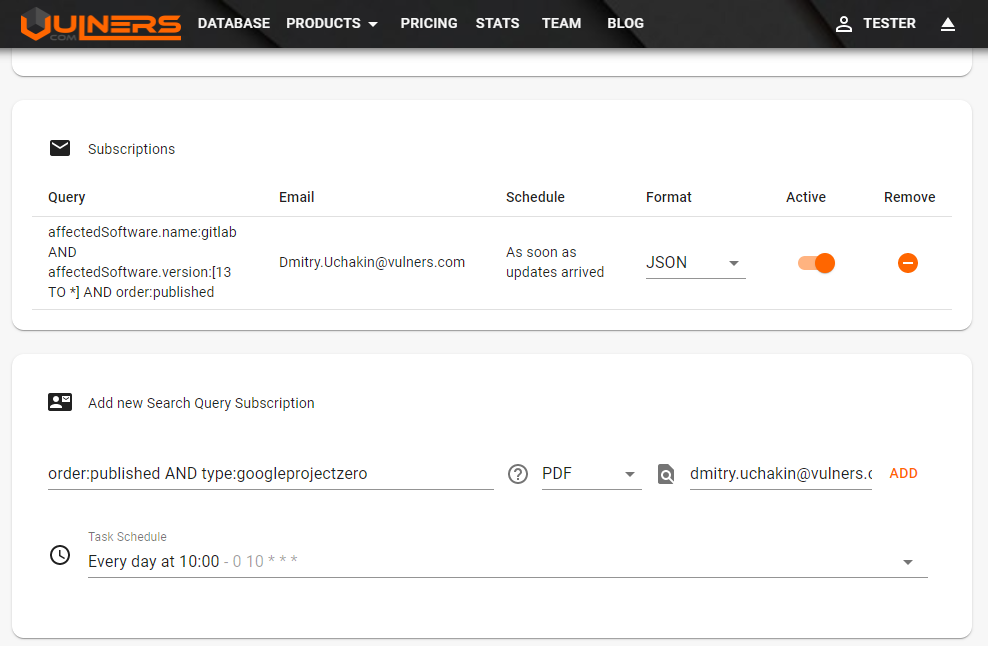Click the eject-style triangle icon in header

pyautogui.click(x=948, y=24)
